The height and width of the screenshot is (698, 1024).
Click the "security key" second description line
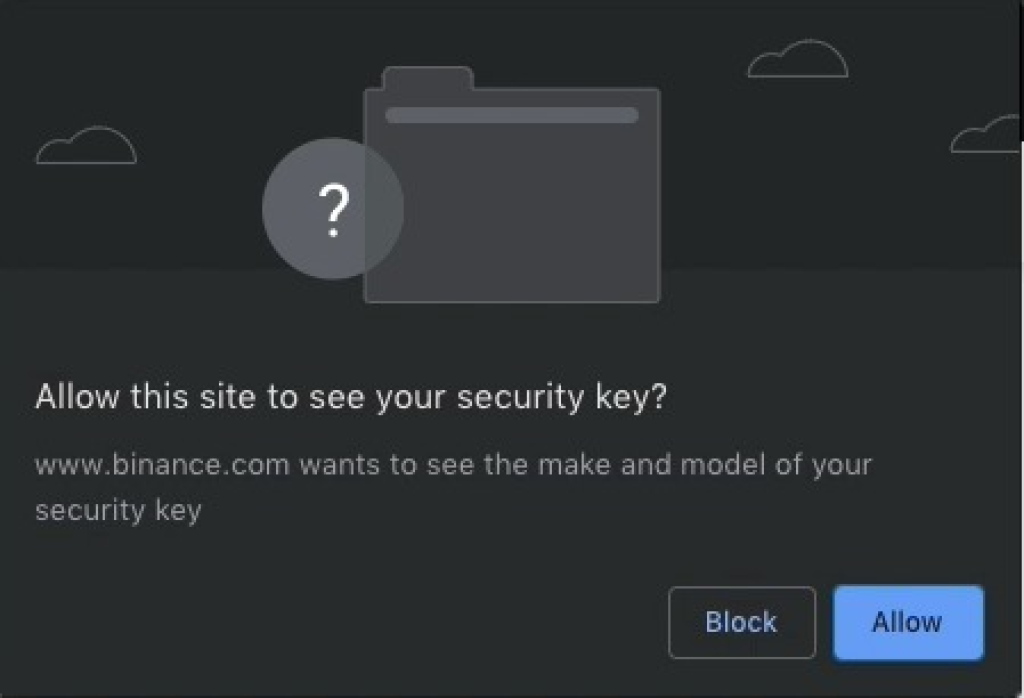(x=118, y=511)
